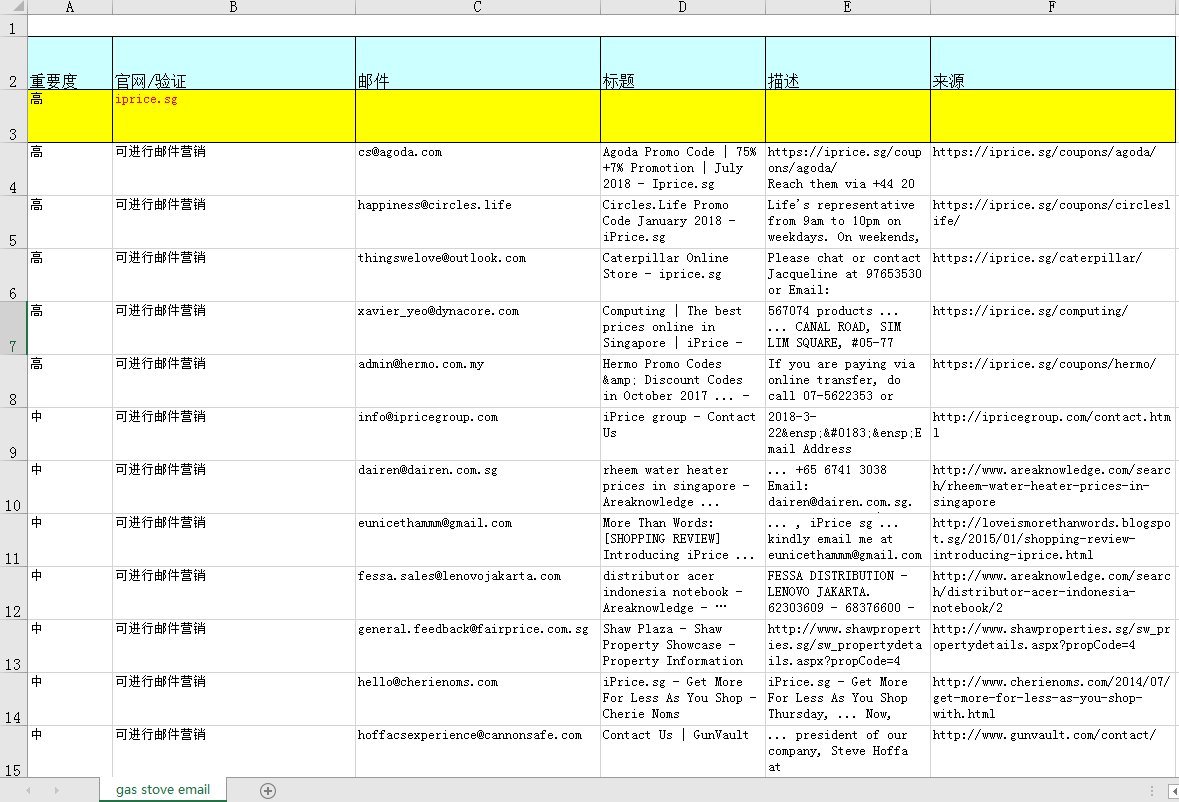Select row 7 header
This screenshot has height=802, width=1179.
(x=14, y=328)
